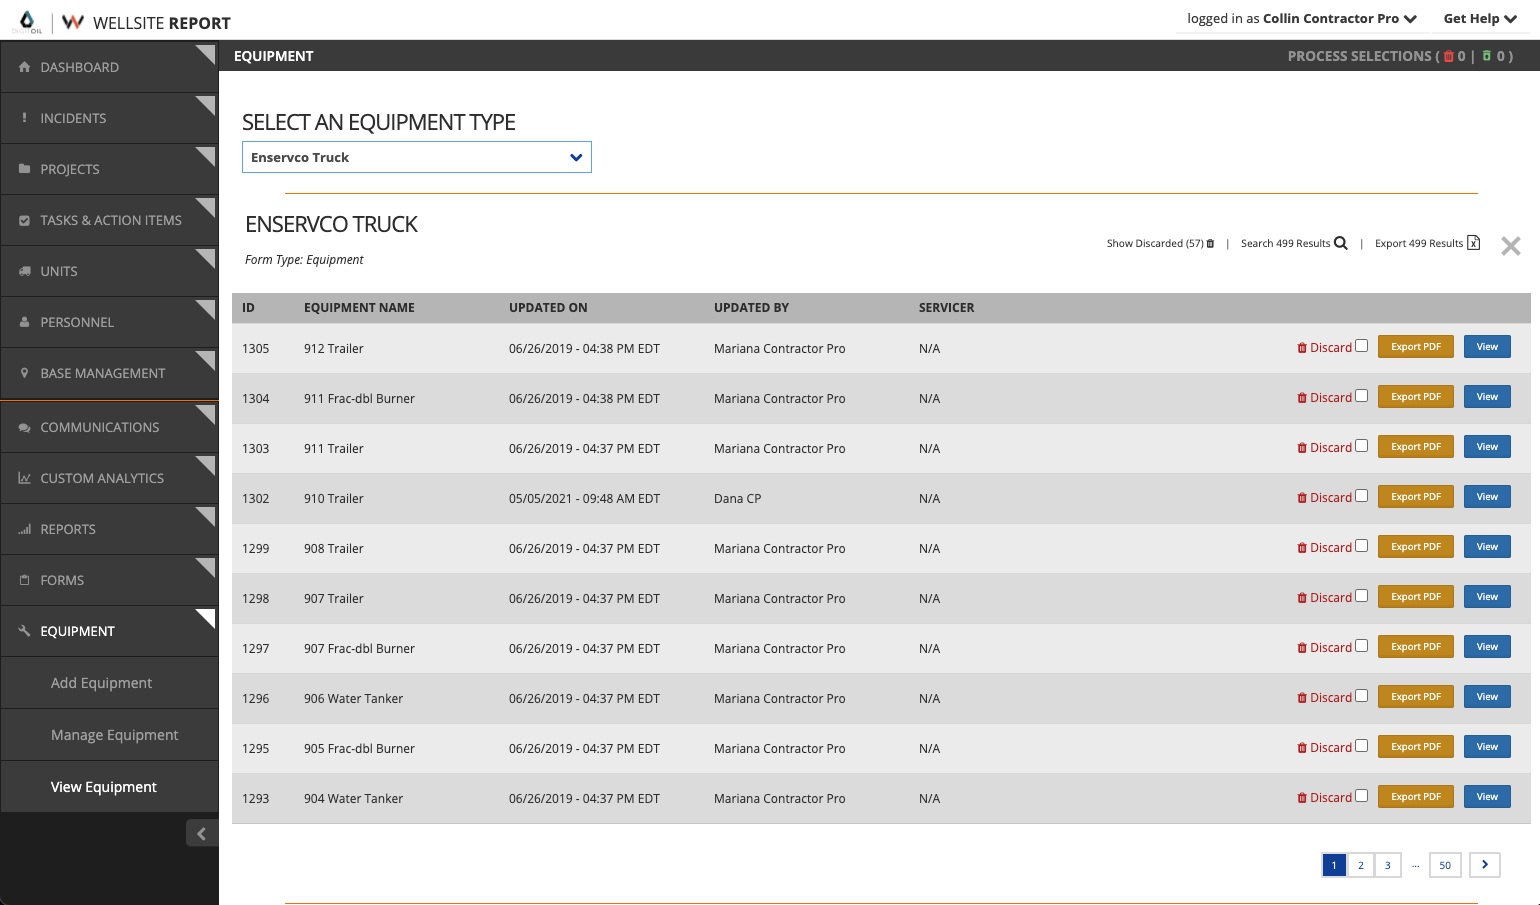
Task: Go to page 3
Action: [x=1387, y=865]
